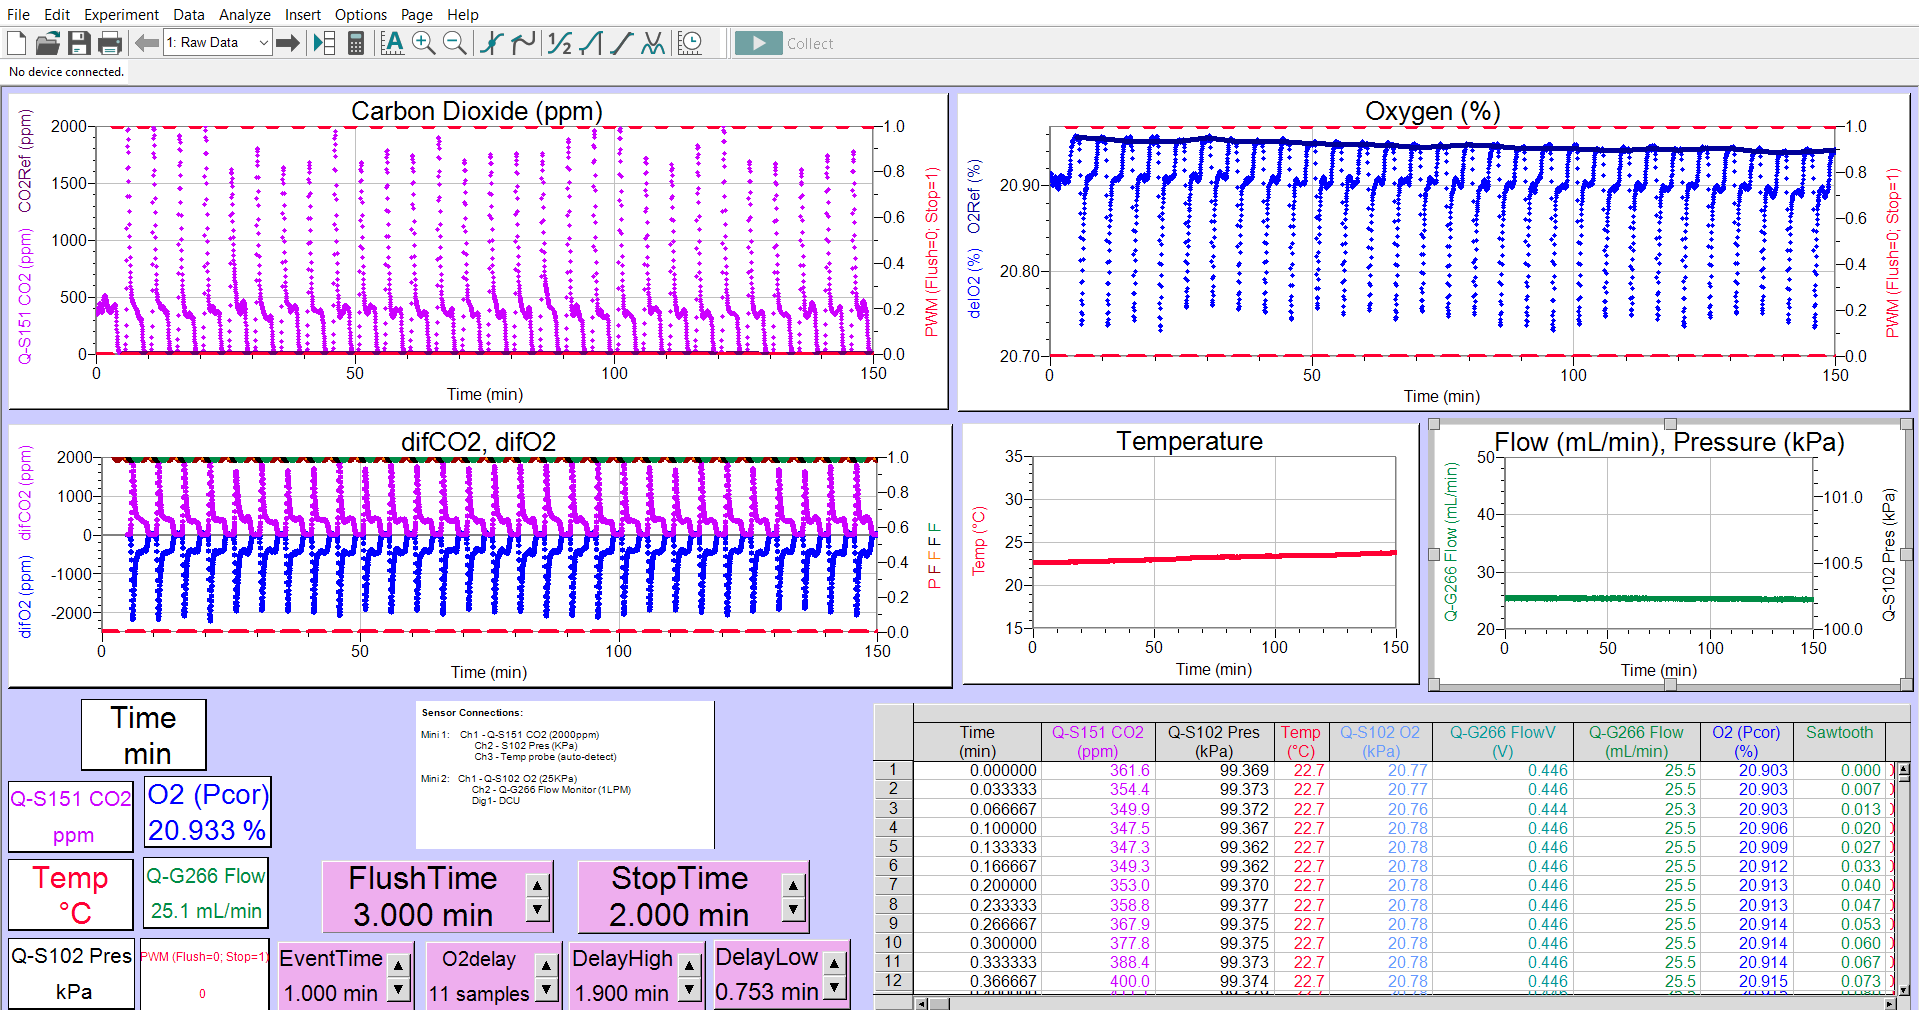Click the Open file folder icon
This screenshot has width=1919, height=1010.
tap(48, 43)
